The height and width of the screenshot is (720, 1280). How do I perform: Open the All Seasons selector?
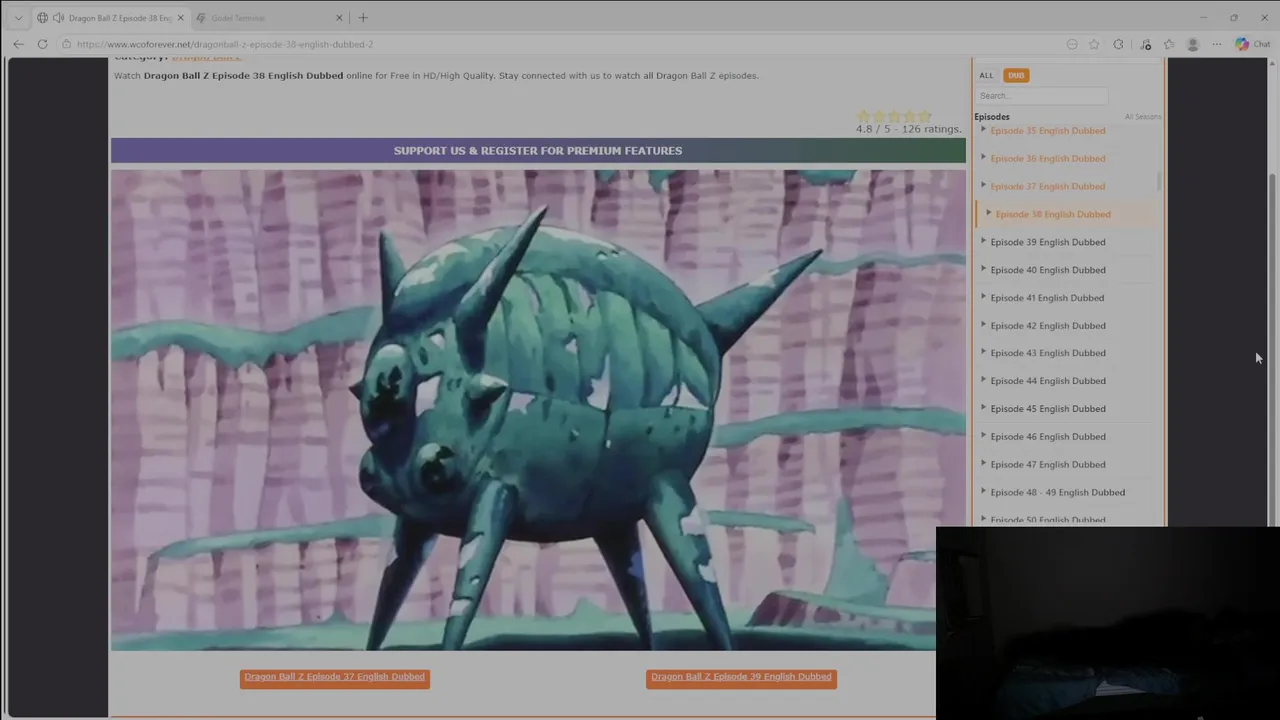[x=1142, y=117]
